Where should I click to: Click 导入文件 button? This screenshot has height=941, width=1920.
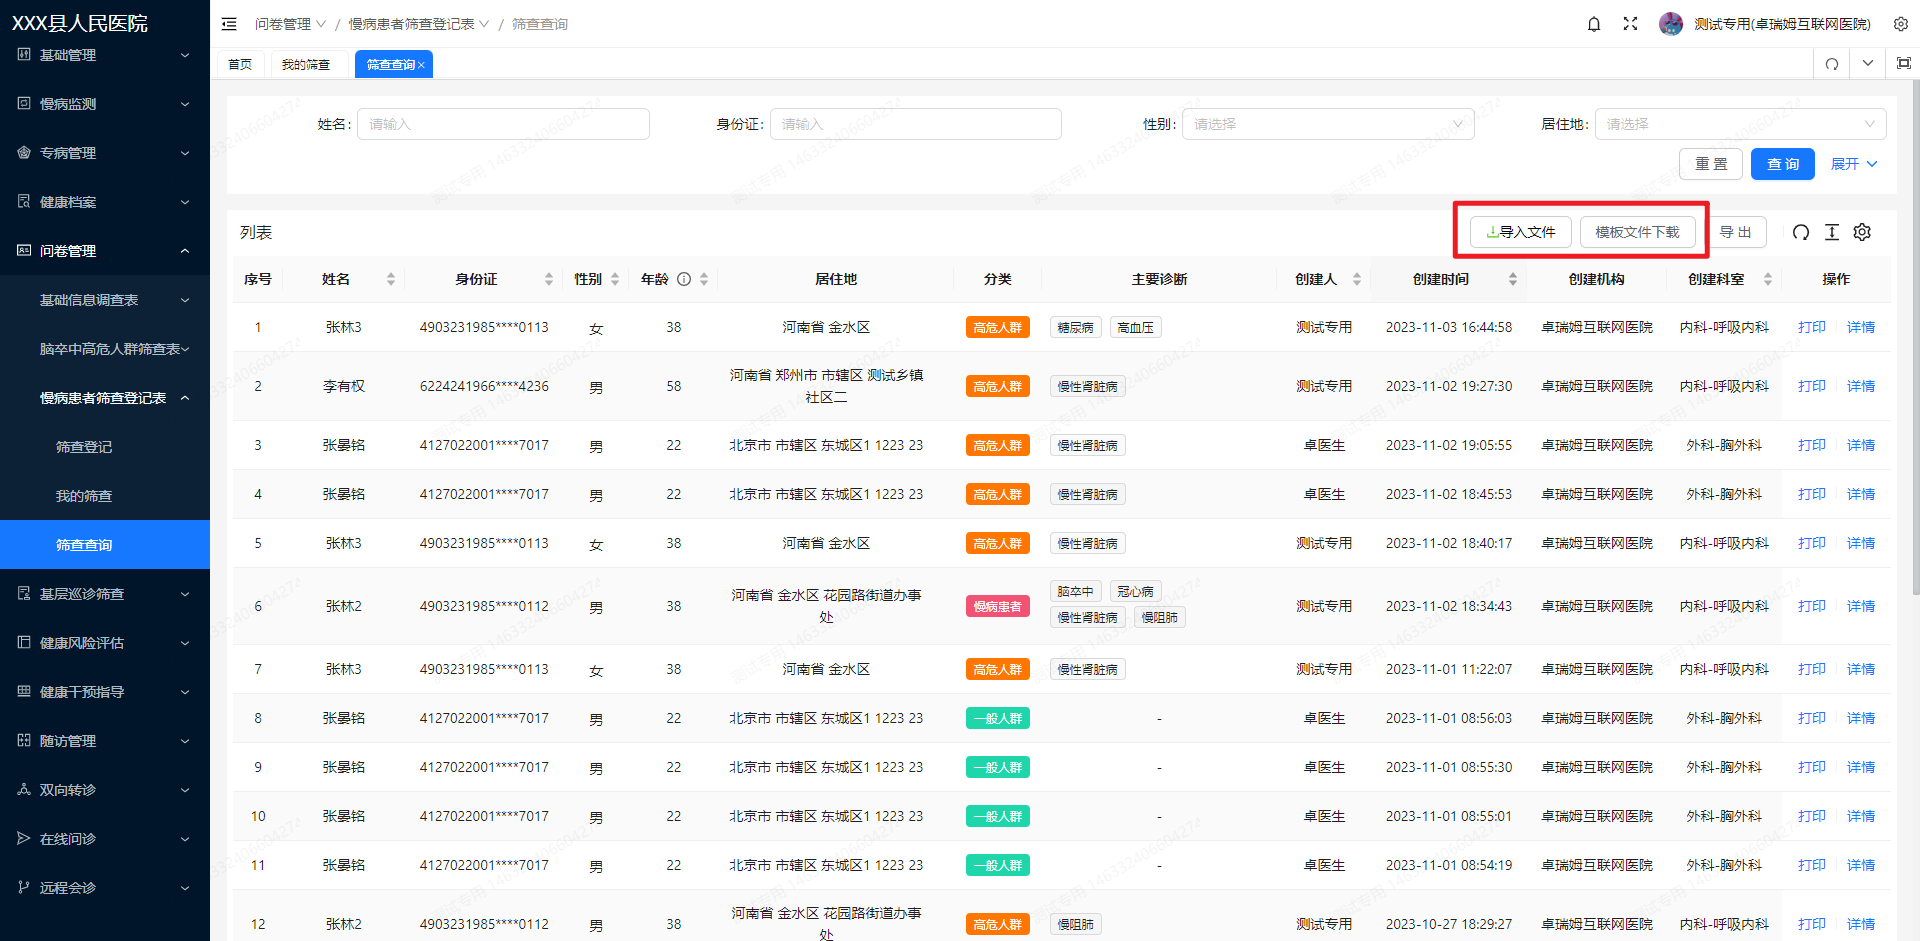tap(1521, 232)
